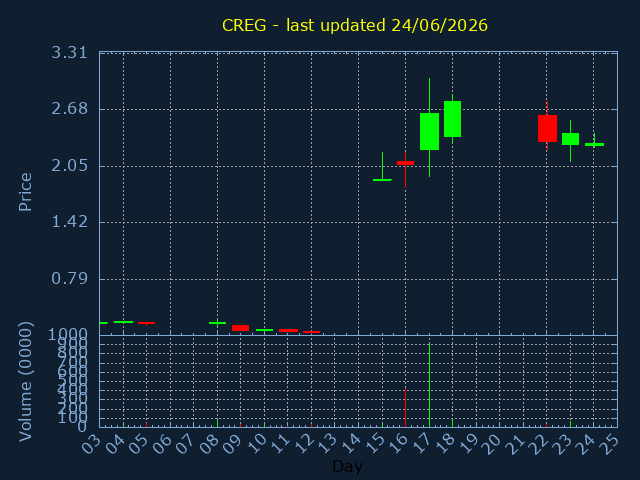Click the vertical Price axis title
Image resolution: width=640 pixels, height=480 pixels.
click(x=25, y=192)
